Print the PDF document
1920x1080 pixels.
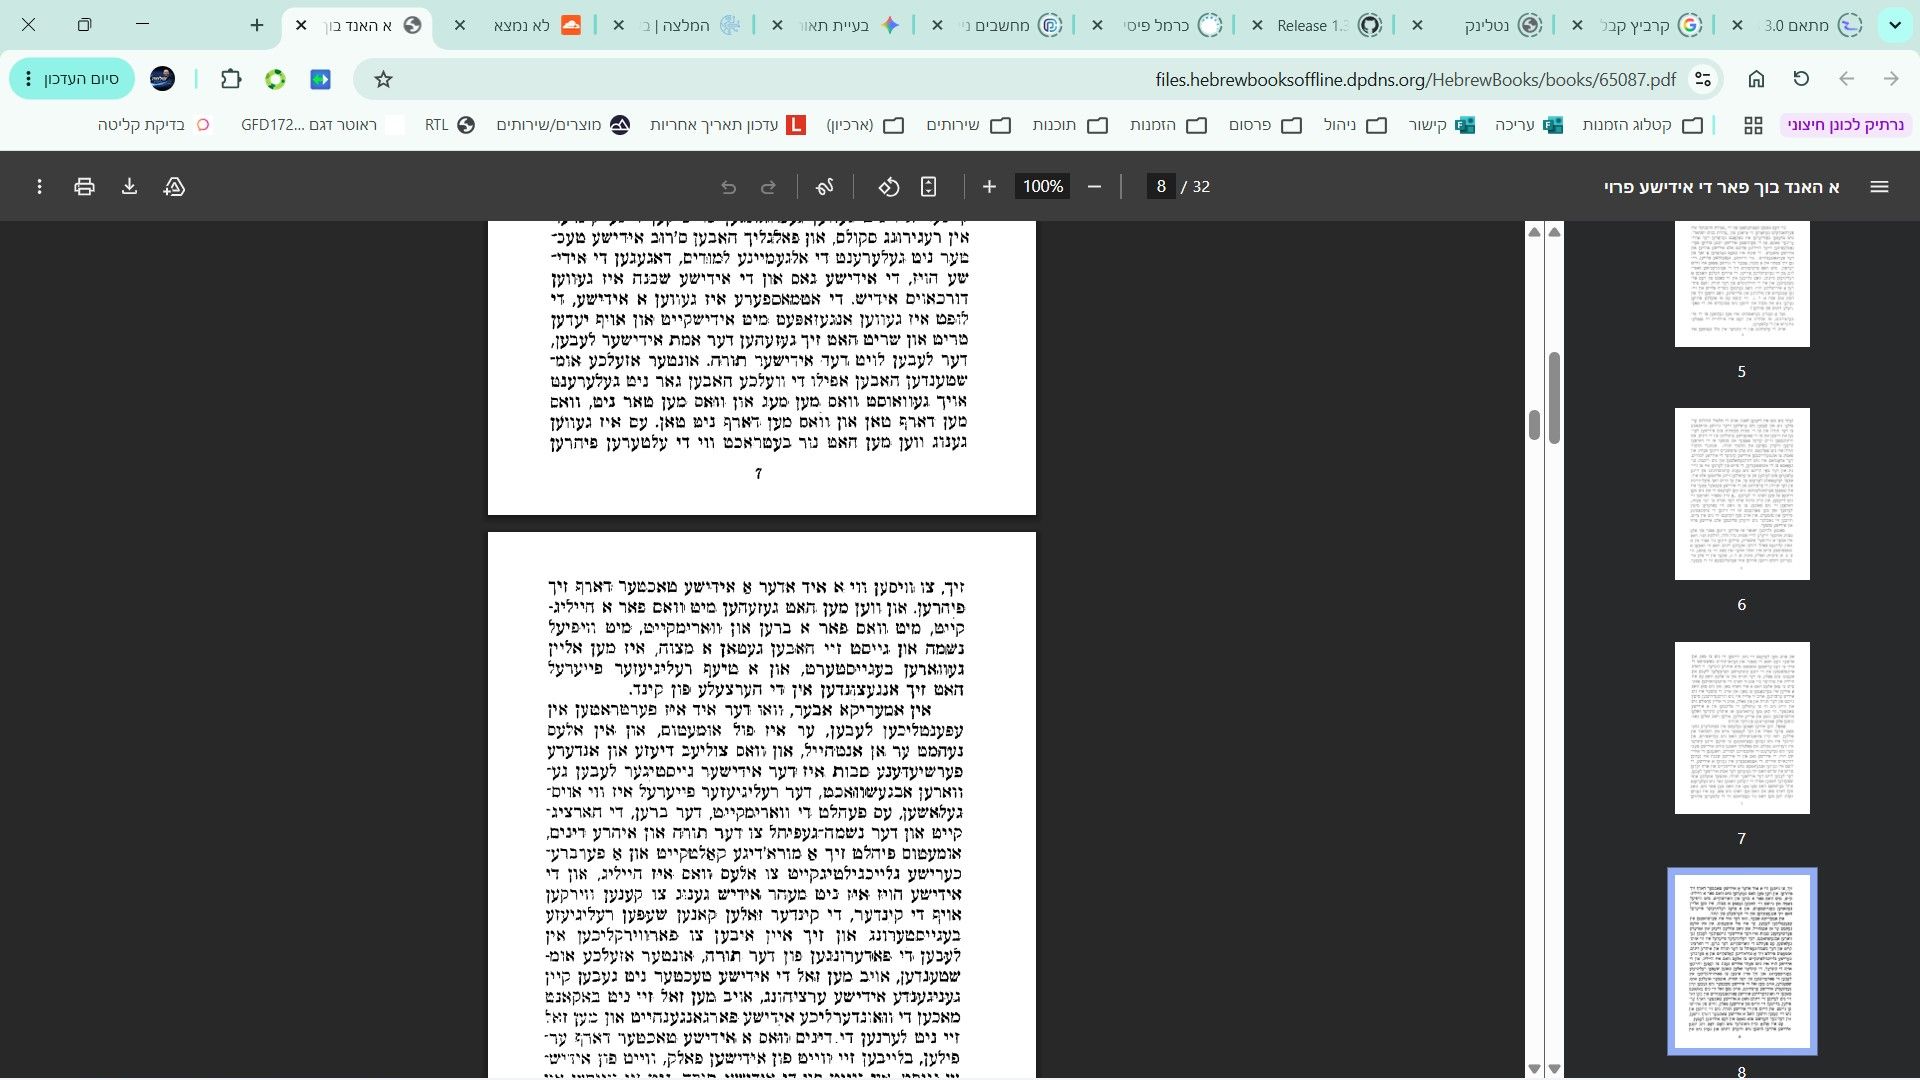coord(84,187)
